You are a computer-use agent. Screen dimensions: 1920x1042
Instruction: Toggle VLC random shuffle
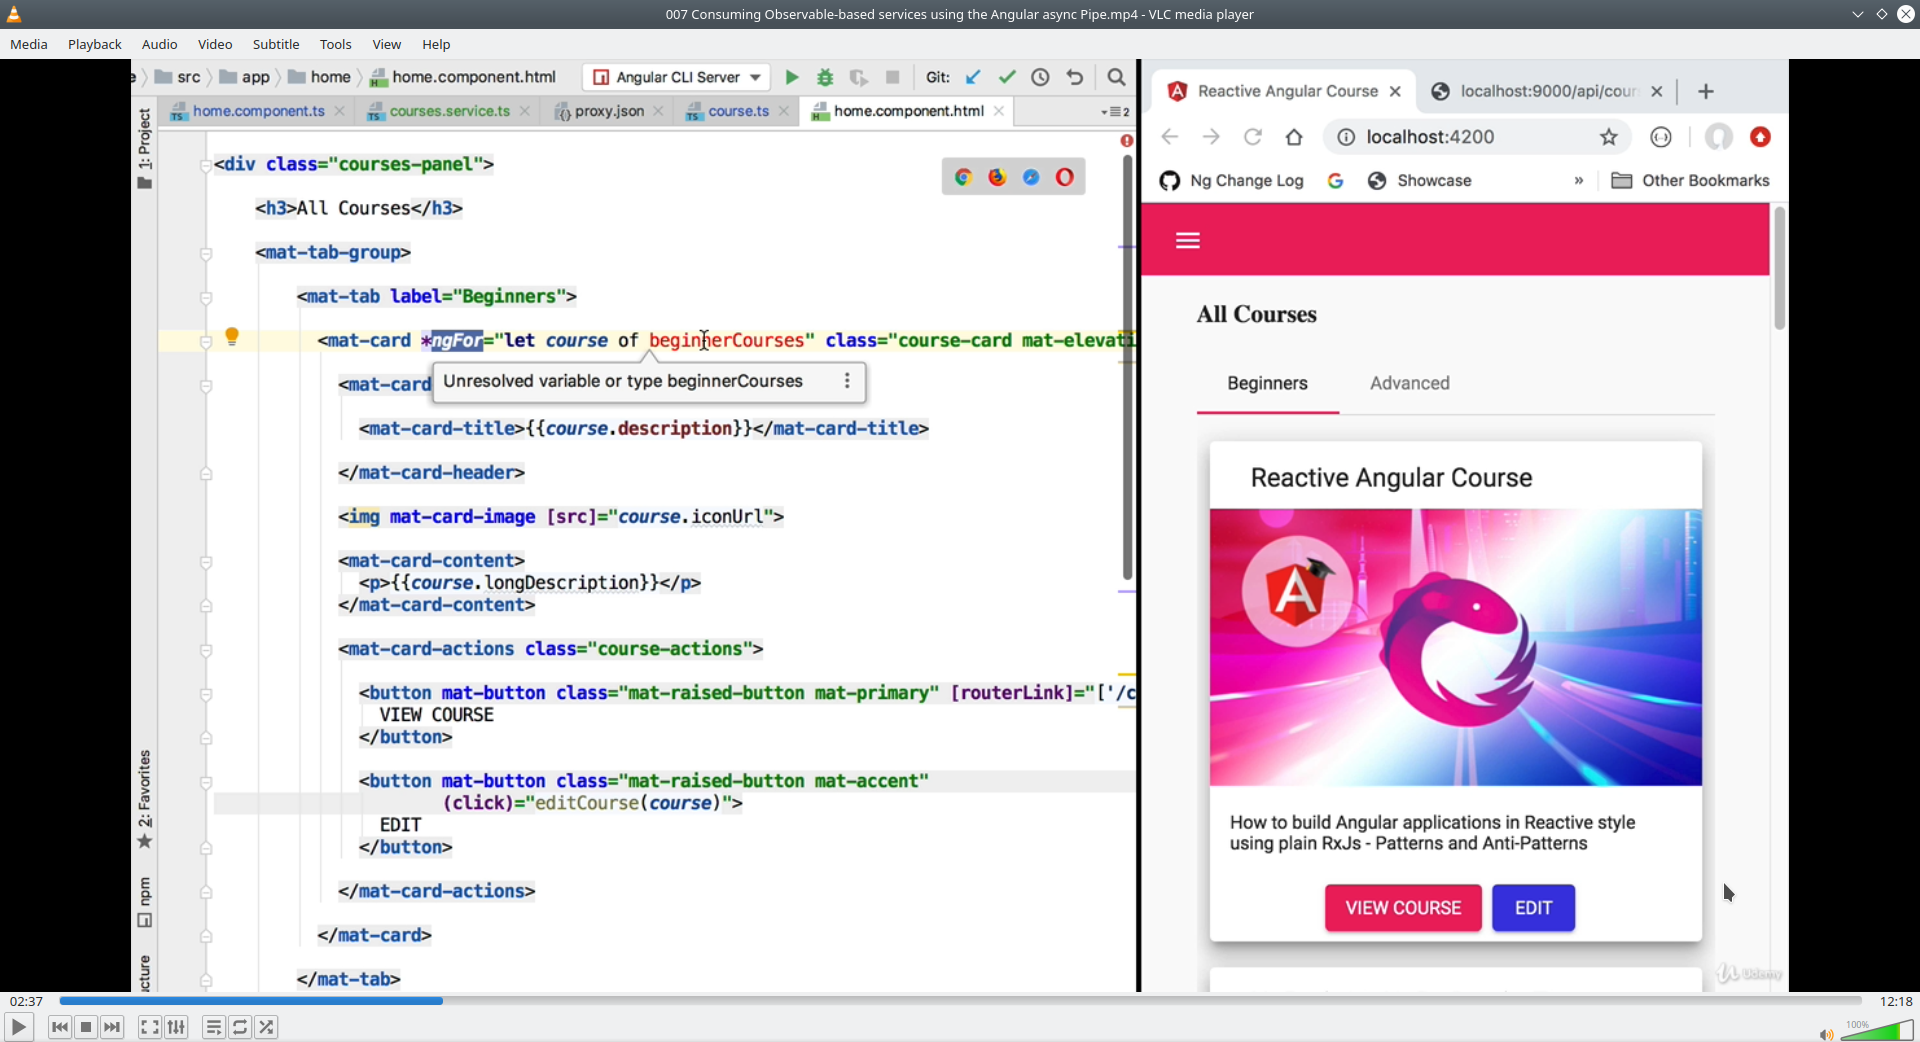coord(266,1027)
